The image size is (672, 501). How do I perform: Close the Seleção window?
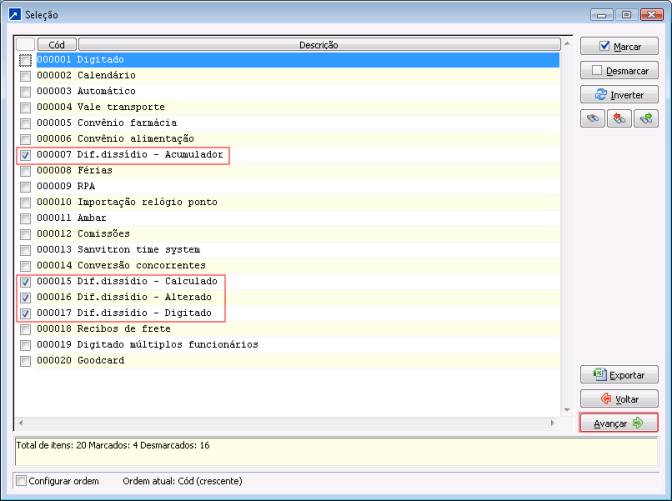652,15
